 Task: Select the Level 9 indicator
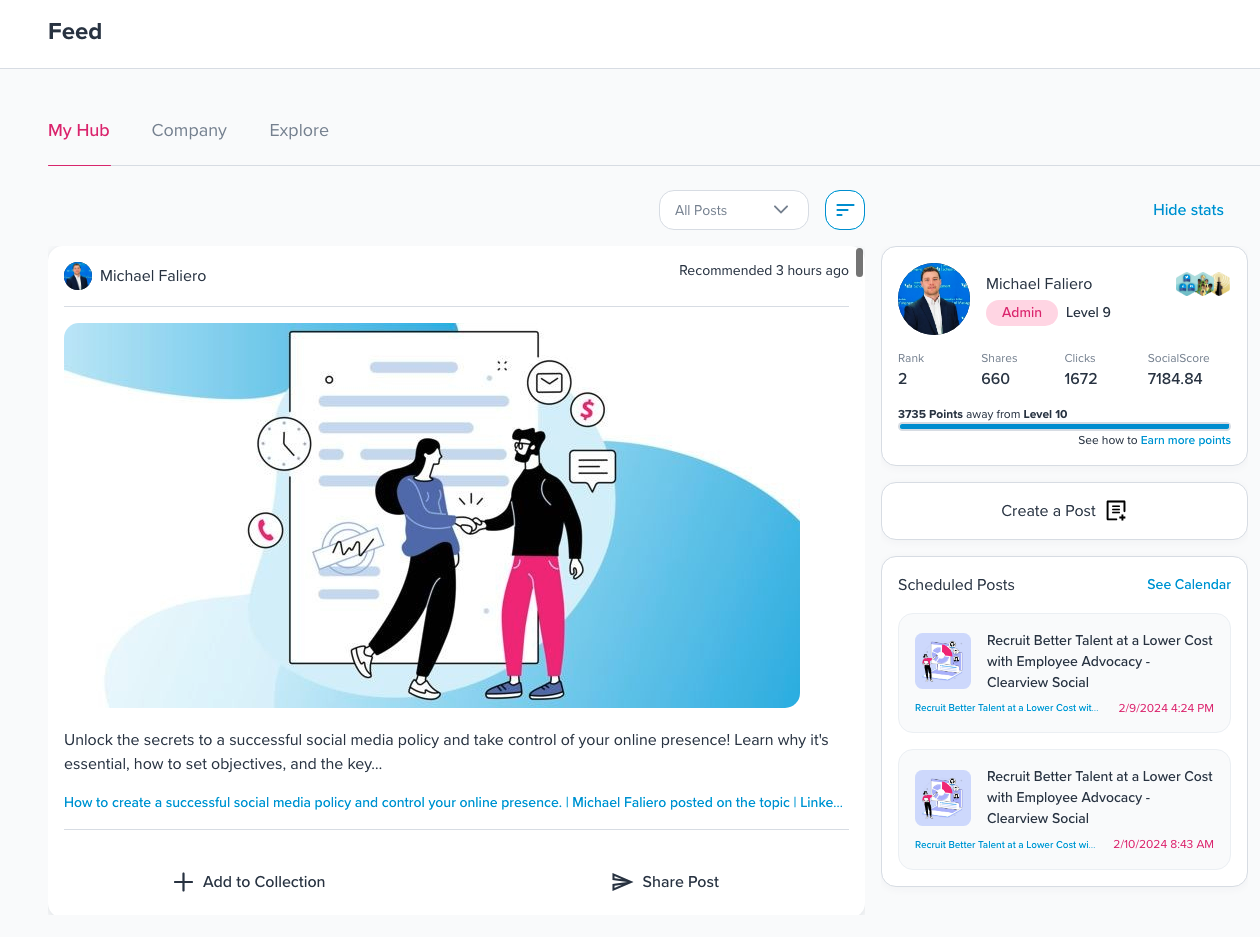1088,312
